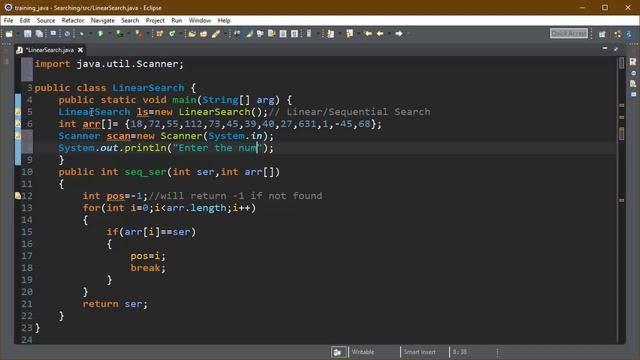Screen dimensions: 640x360
Task: Open the Back history dropdown arrow
Action: [389, 33]
